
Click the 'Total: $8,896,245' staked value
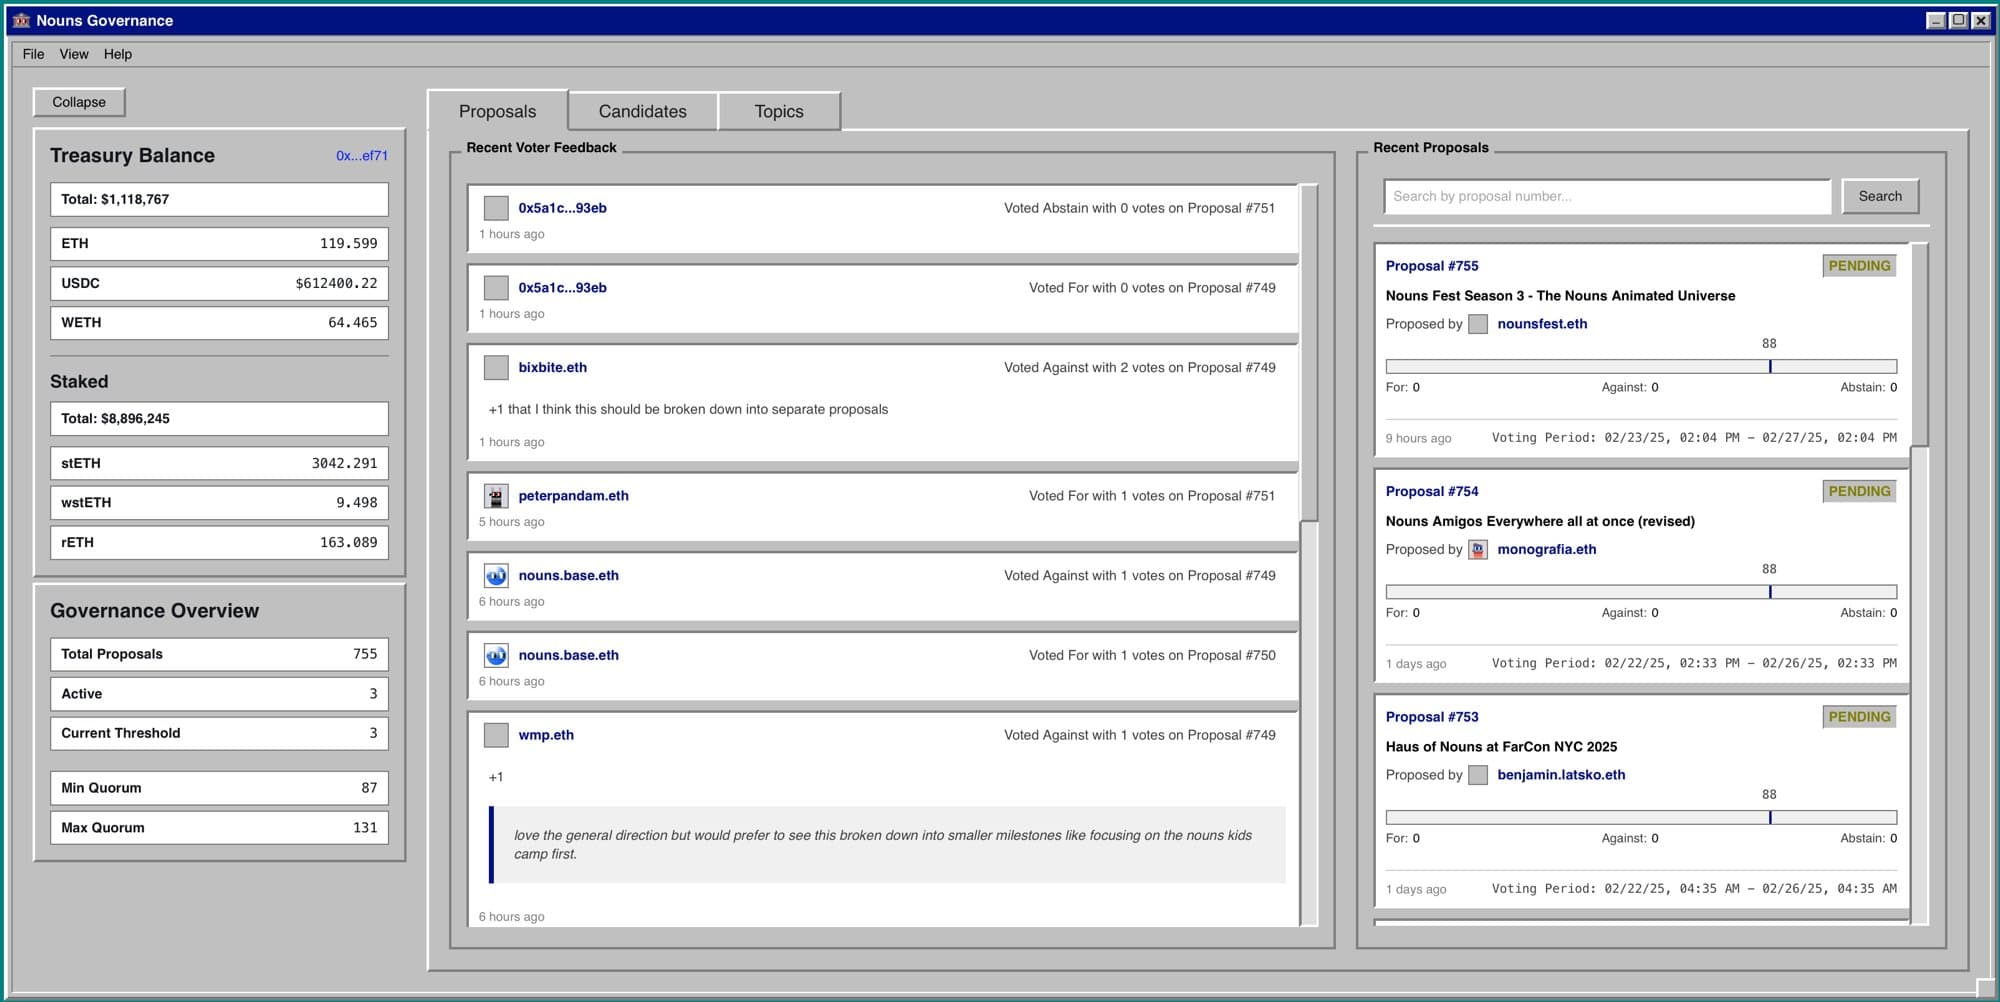point(219,419)
